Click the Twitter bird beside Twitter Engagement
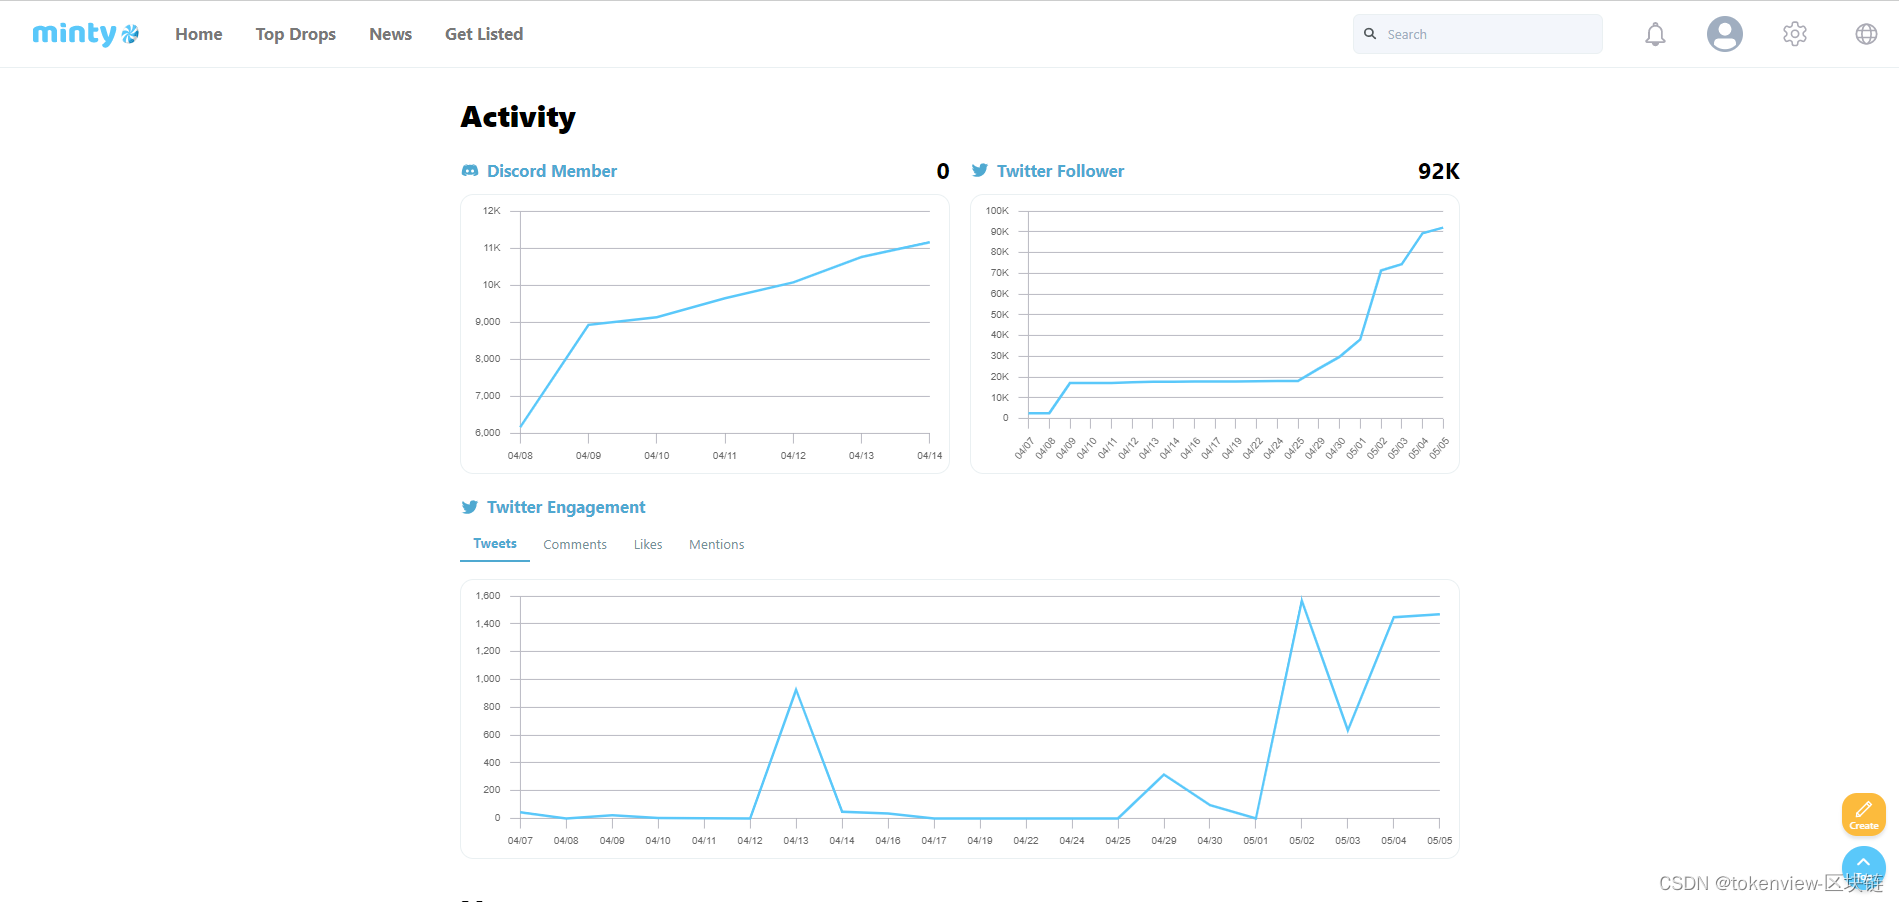 pos(470,507)
